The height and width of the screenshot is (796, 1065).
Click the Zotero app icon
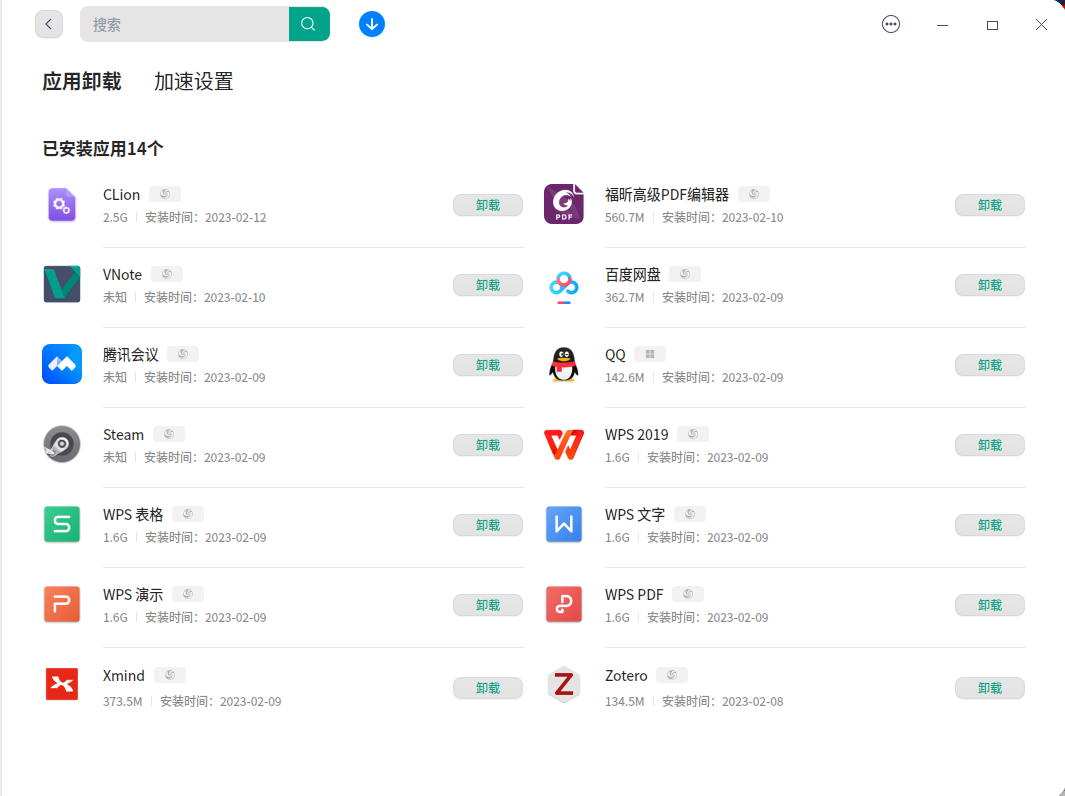564,685
